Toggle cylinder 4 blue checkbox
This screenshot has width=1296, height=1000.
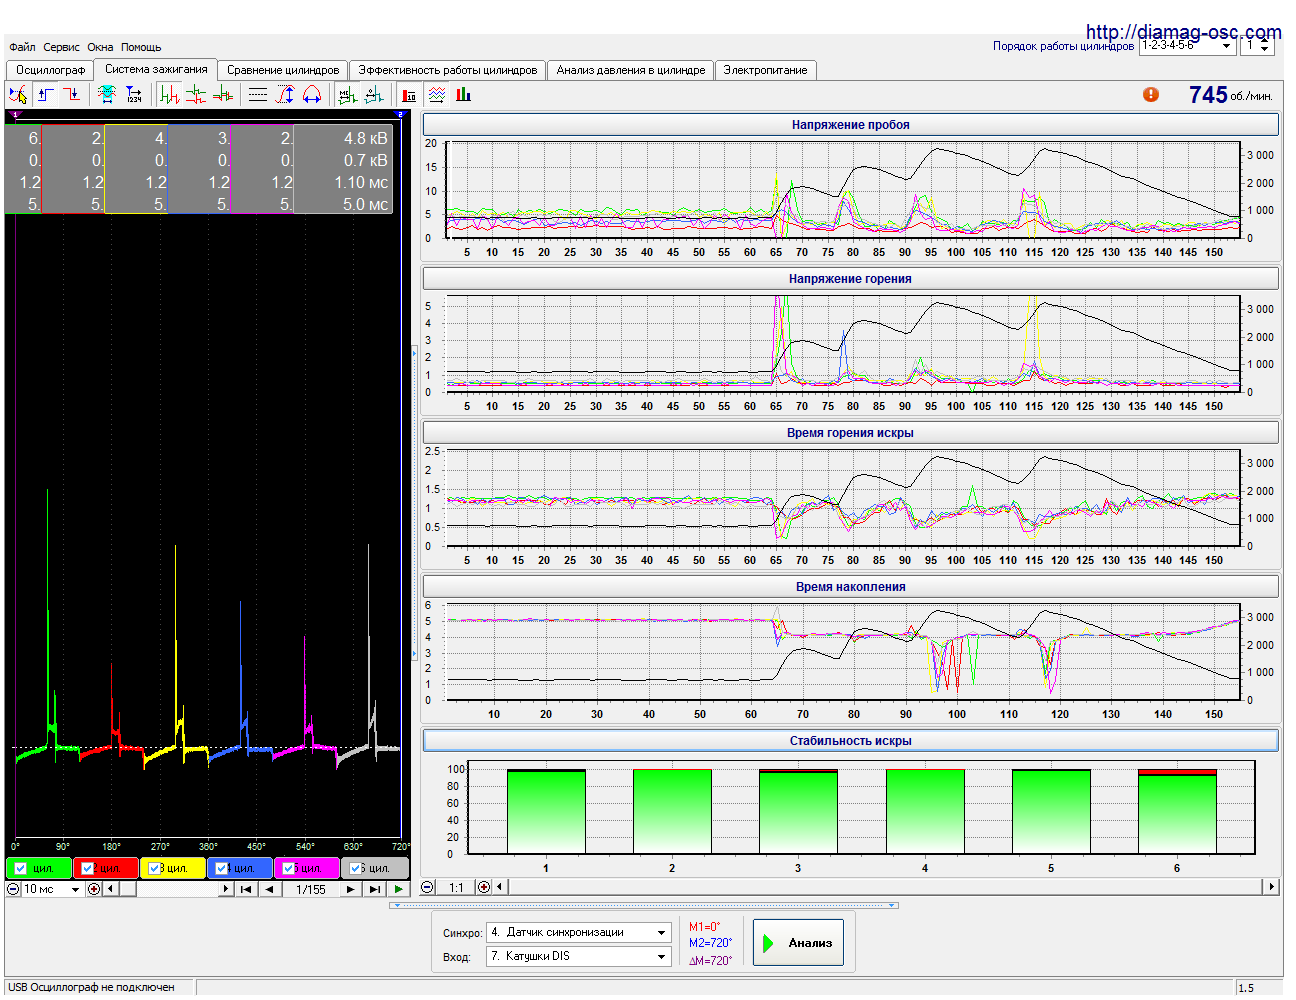tap(222, 868)
